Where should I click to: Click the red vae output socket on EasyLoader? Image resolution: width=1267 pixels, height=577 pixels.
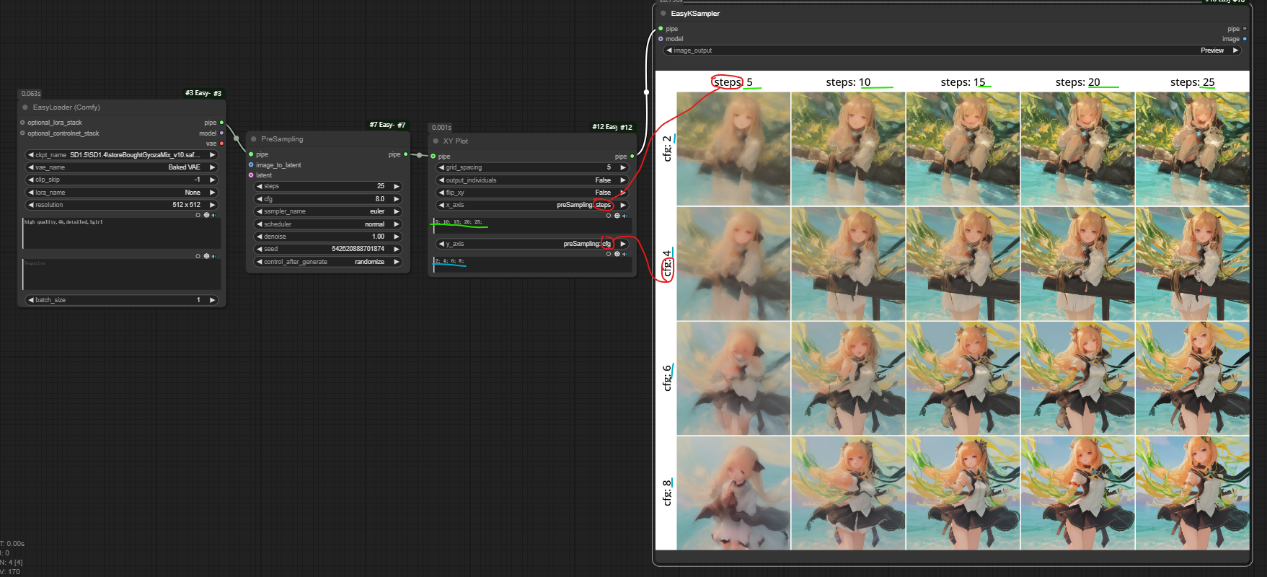[221, 143]
